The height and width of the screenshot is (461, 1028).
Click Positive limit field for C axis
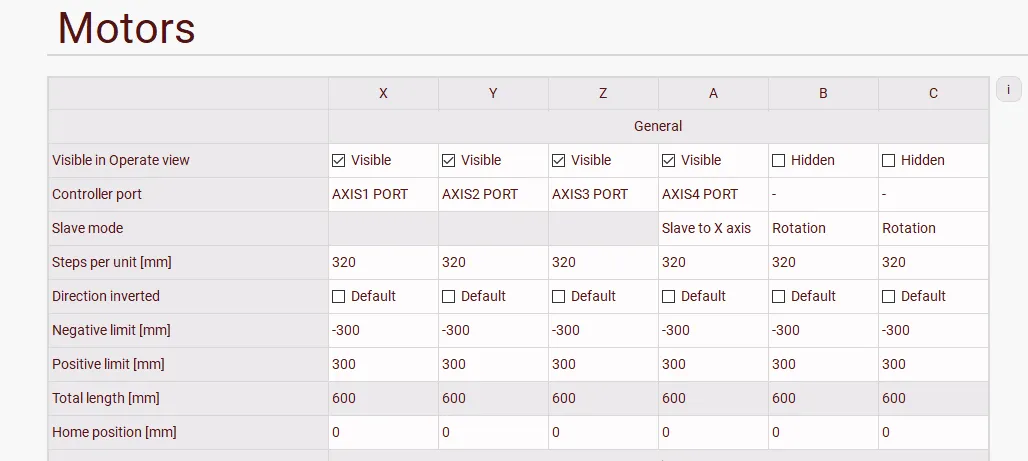[x=934, y=365]
